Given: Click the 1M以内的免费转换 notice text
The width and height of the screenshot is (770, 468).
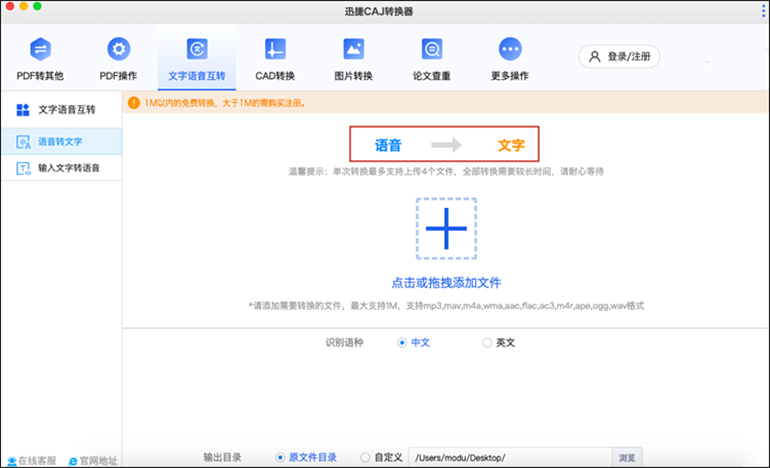Looking at the screenshot, I should [x=225, y=103].
